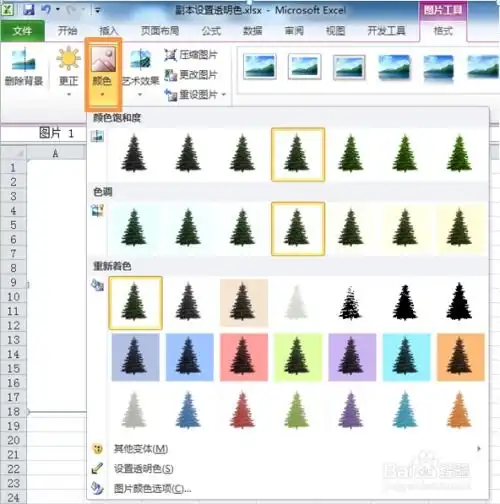Screen dimensions: 500x504
Task: Select the light red tree recolor swatch
Action: 243,411
